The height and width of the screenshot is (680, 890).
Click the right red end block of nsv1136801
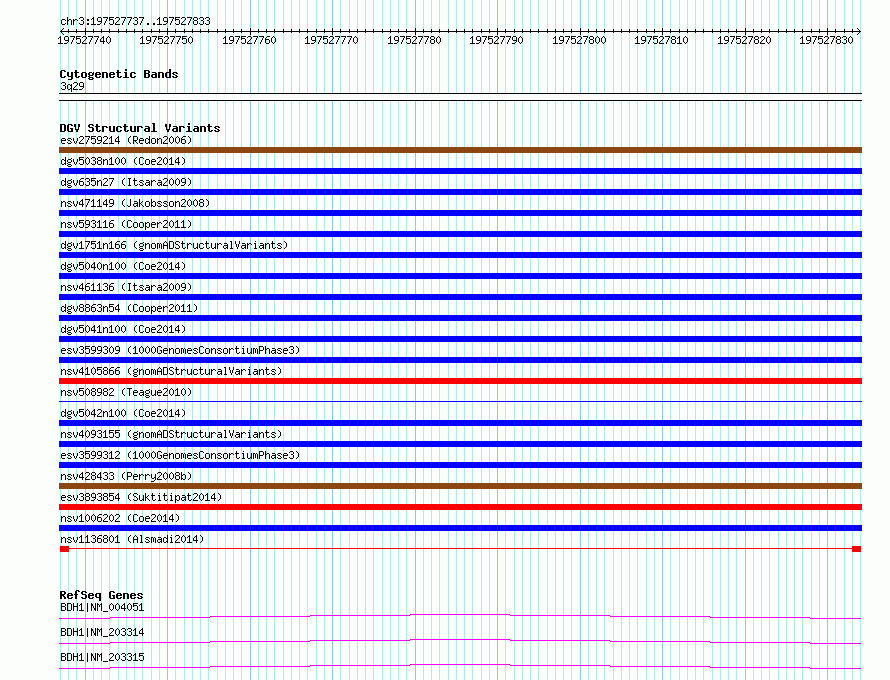click(x=857, y=549)
